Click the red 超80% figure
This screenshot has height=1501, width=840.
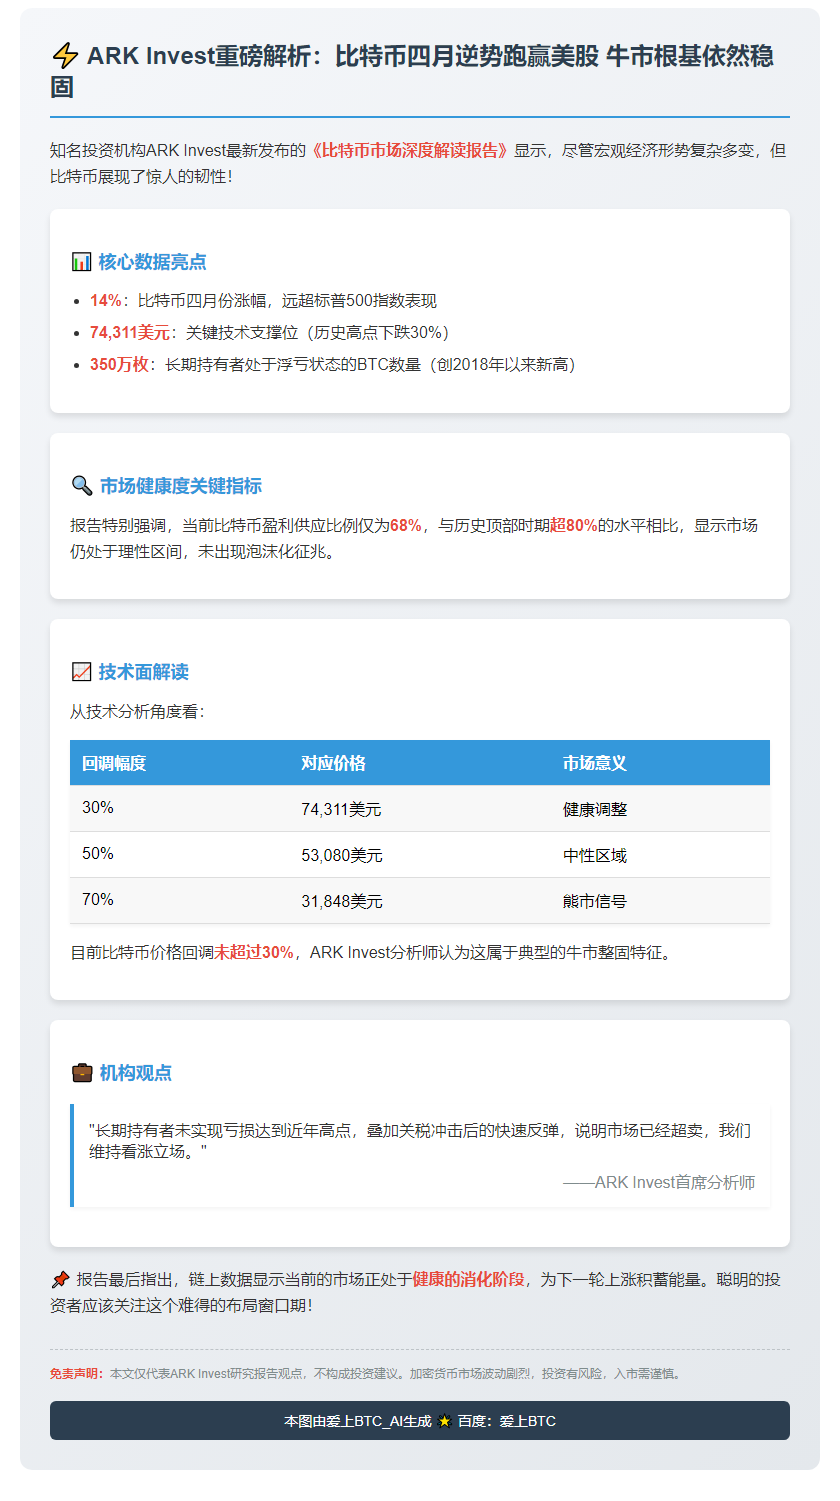coord(573,525)
